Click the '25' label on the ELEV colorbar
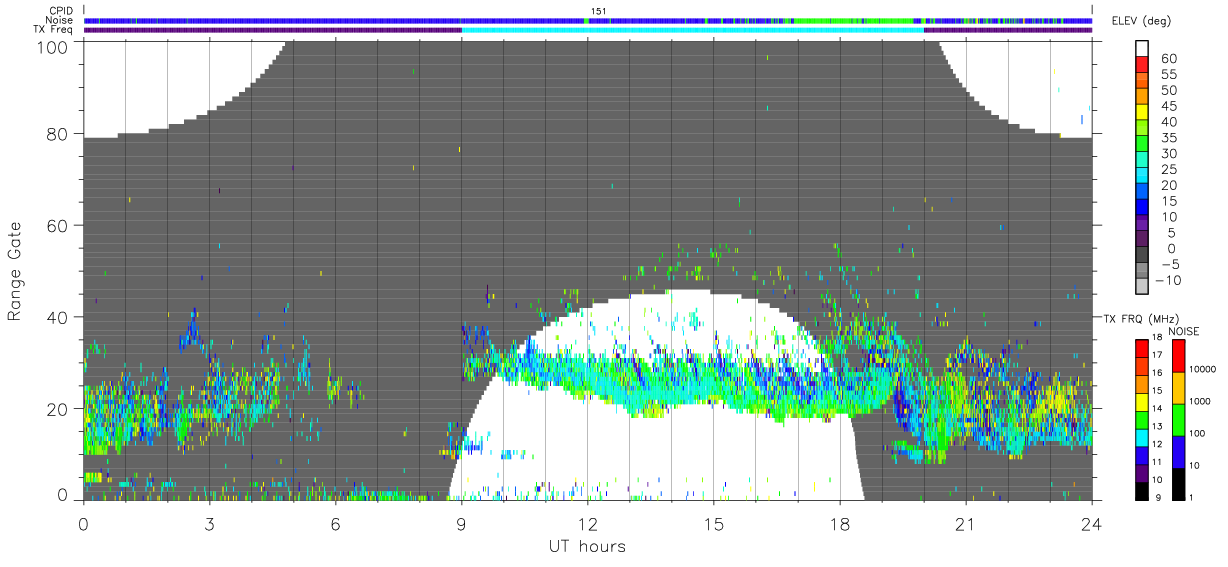The image size is (1228, 567). point(1167,170)
